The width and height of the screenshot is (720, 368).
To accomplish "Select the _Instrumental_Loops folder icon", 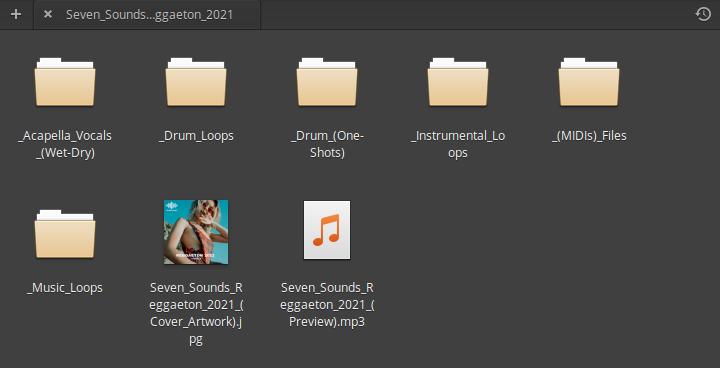I will [x=458, y=82].
